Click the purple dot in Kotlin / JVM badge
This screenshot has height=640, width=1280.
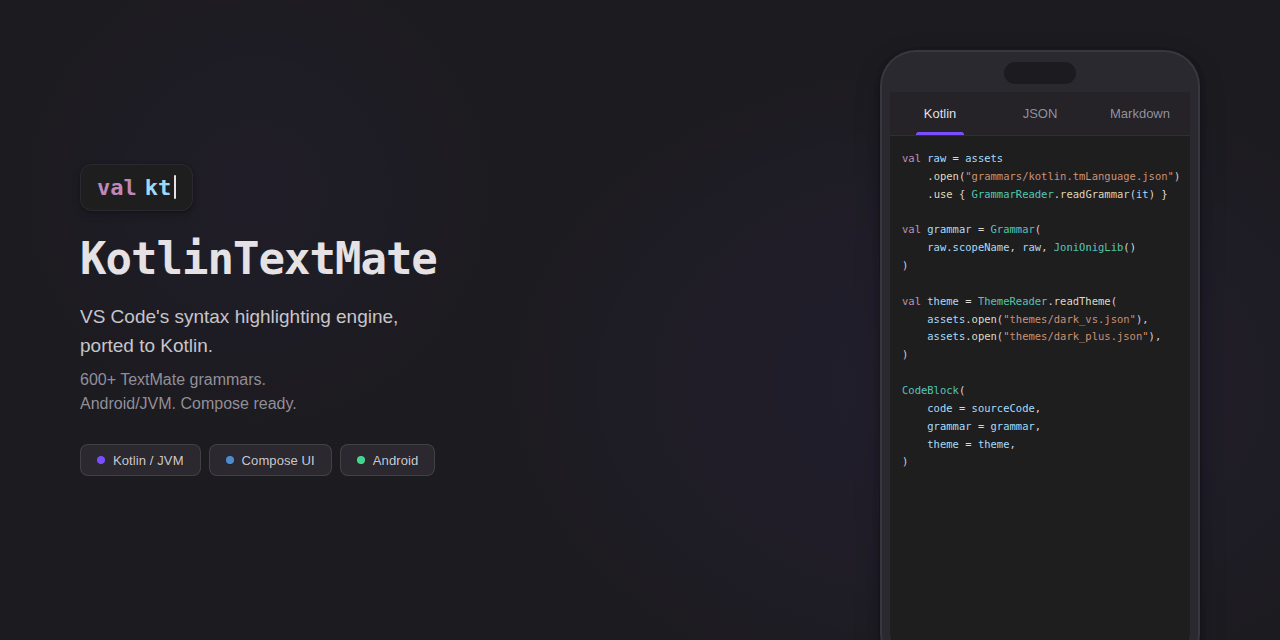[101, 460]
